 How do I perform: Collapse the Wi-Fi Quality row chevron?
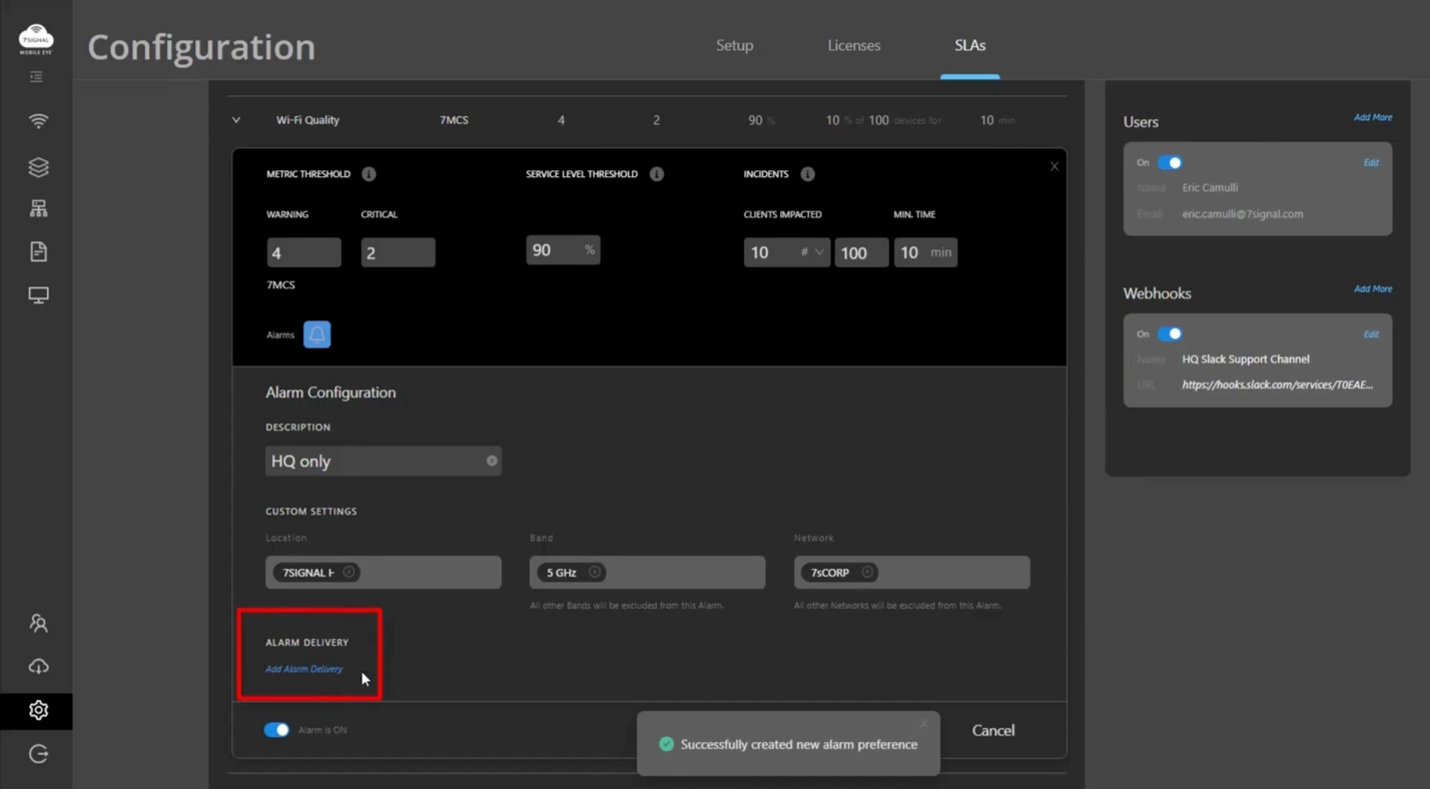click(x=236, y=120)
